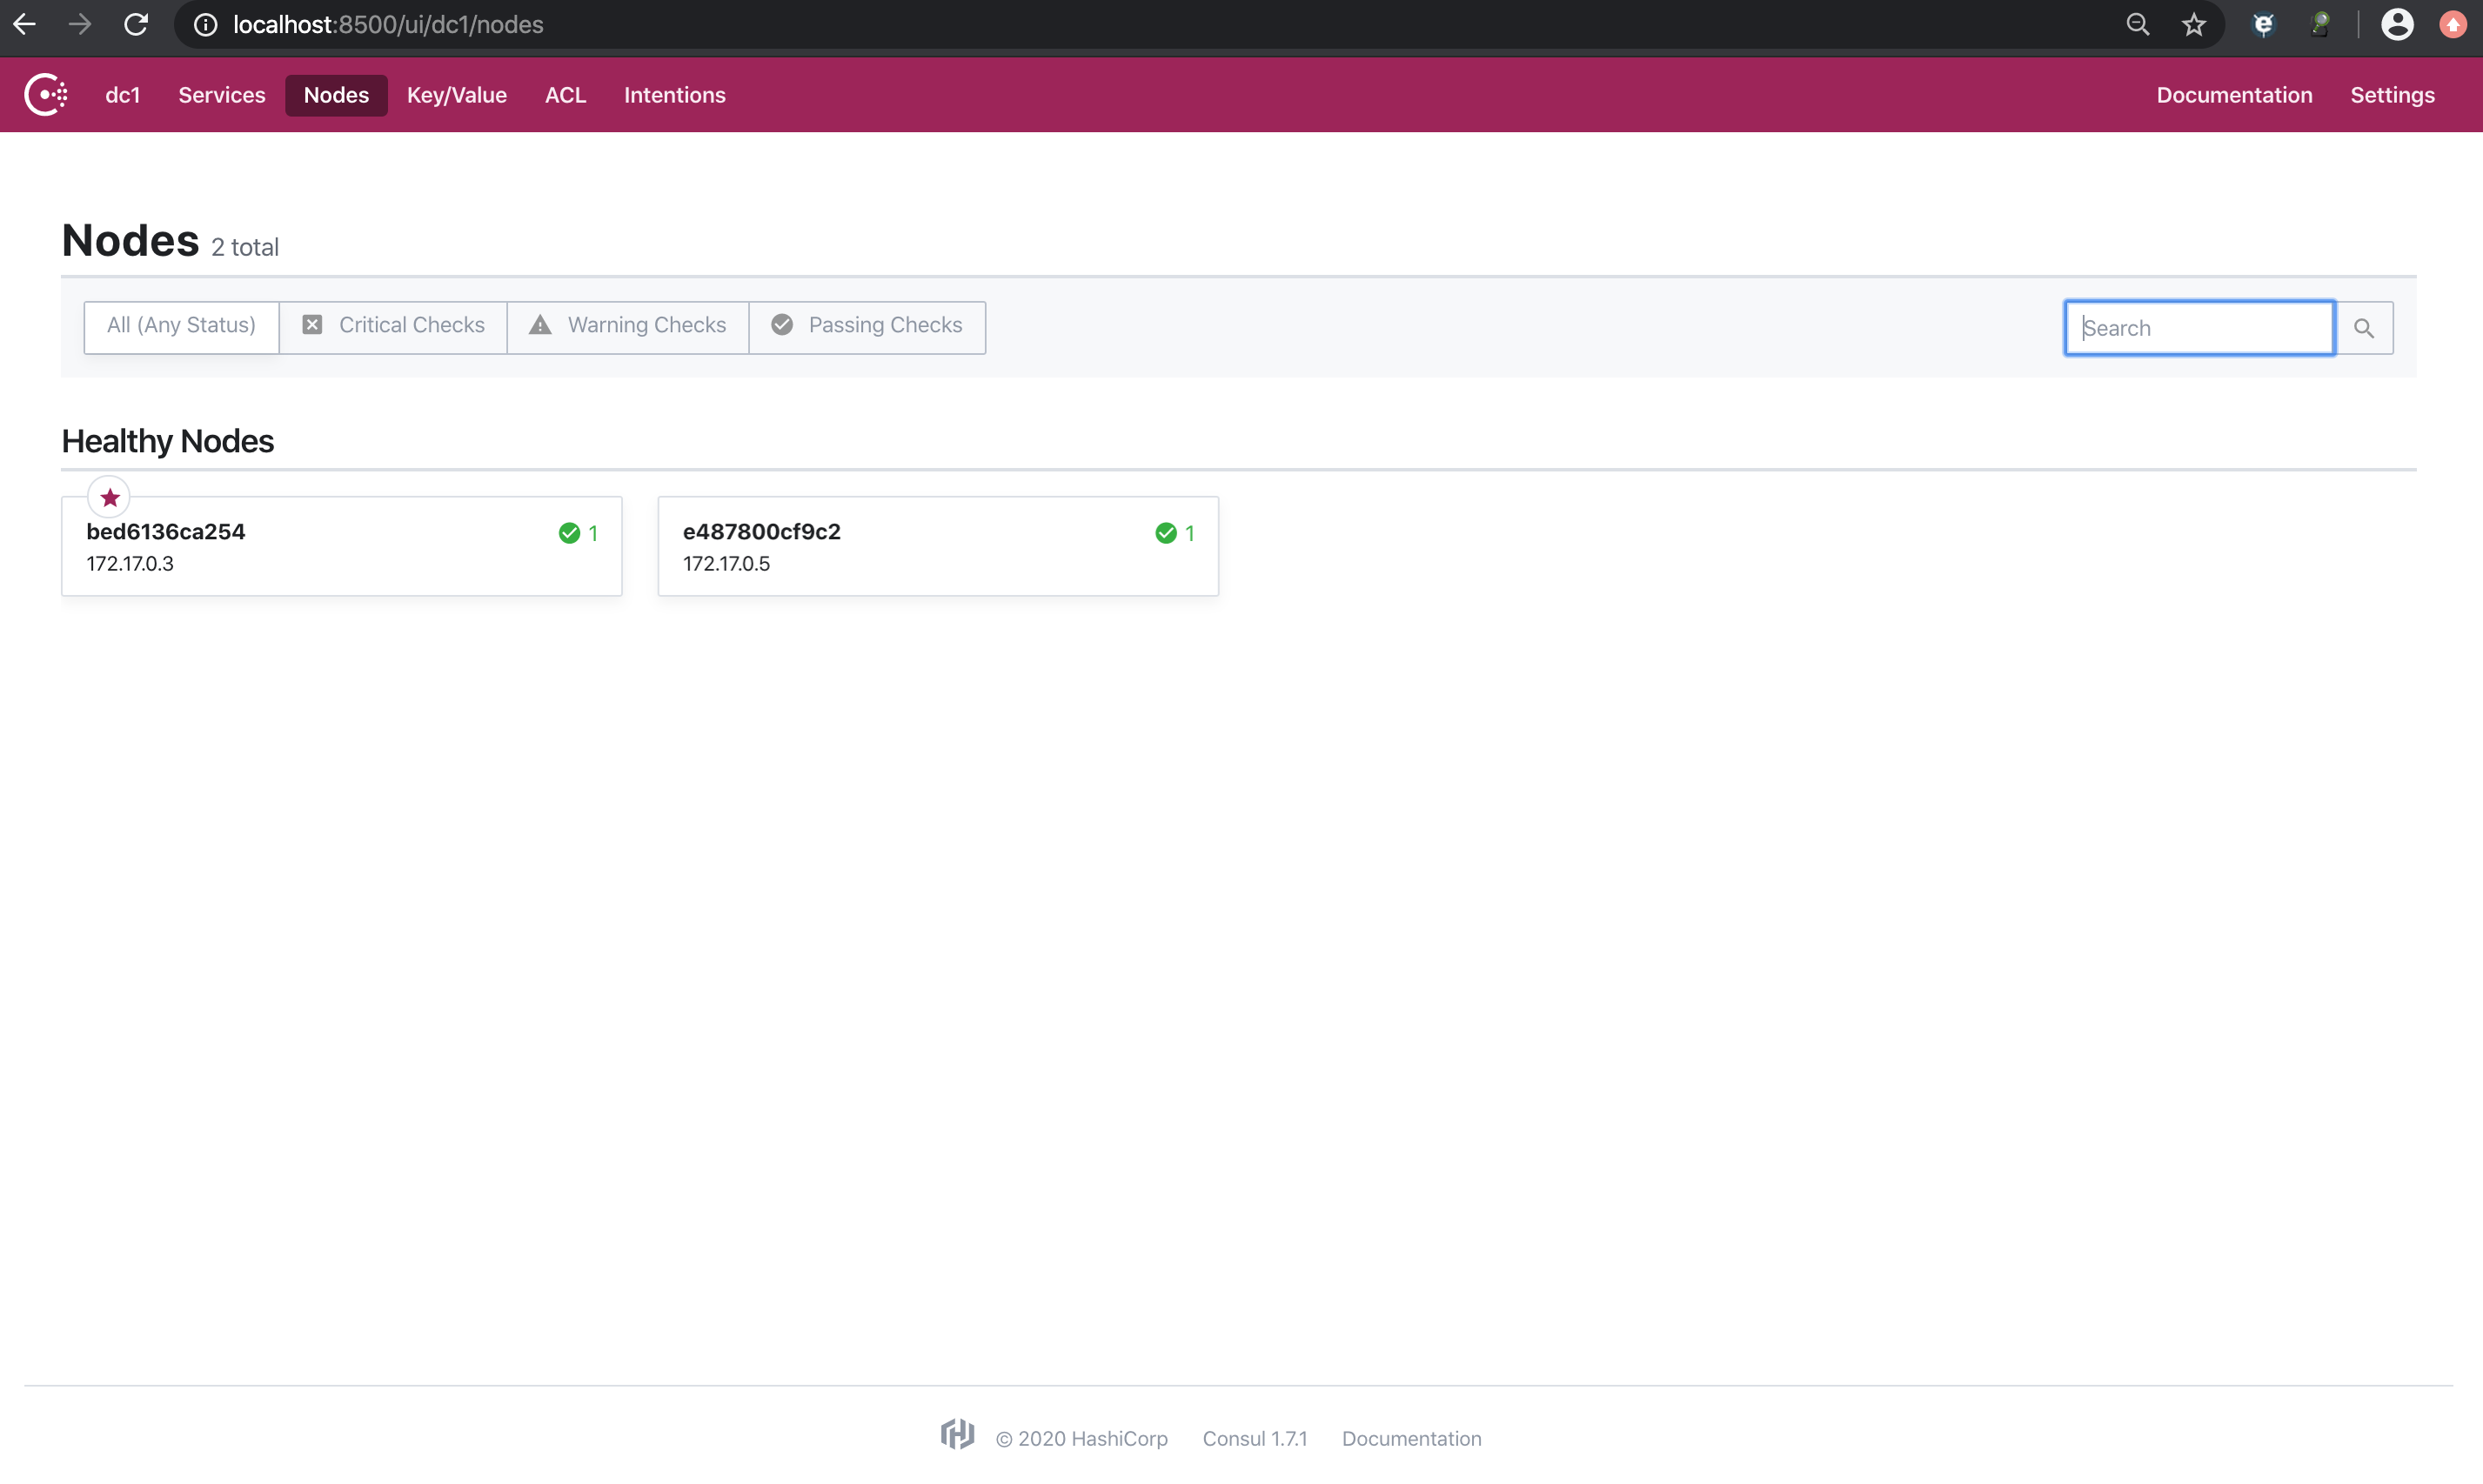Focus the node Search input field
This screenshot has width=2483, height=1484.
pyautogui.click(x=2198, y=328)
